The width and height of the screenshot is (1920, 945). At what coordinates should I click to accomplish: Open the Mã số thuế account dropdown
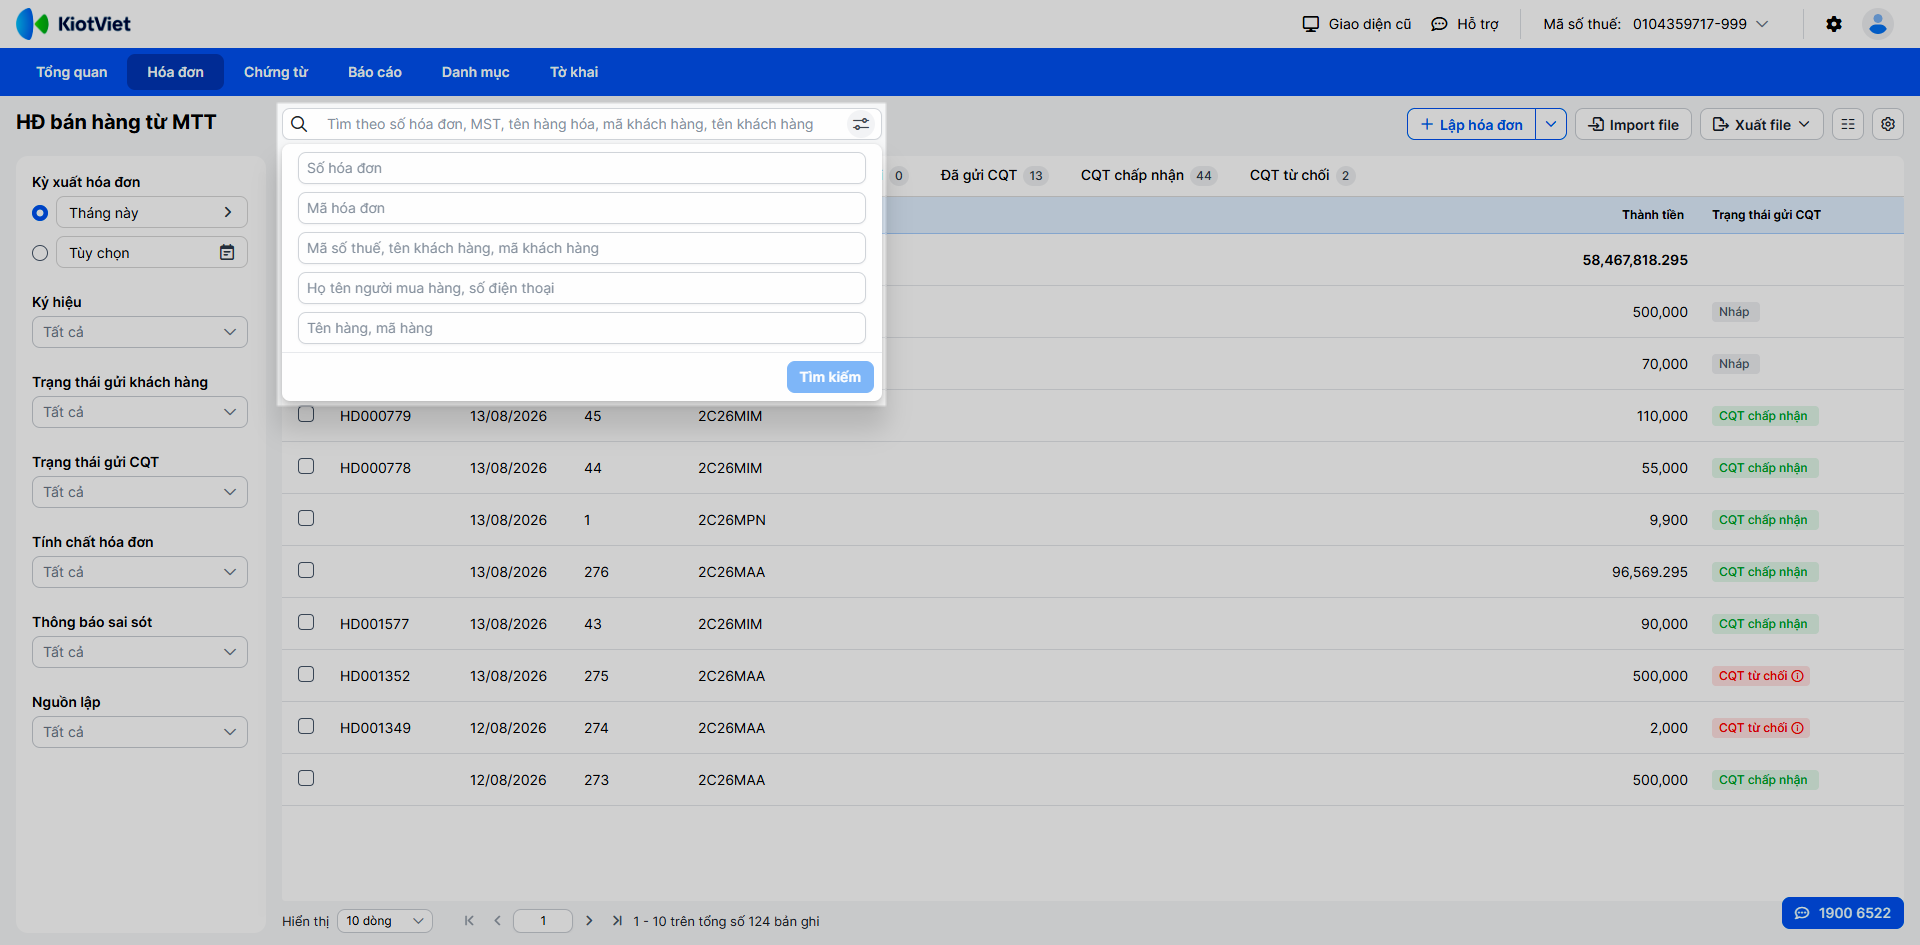click(1656, 24)
